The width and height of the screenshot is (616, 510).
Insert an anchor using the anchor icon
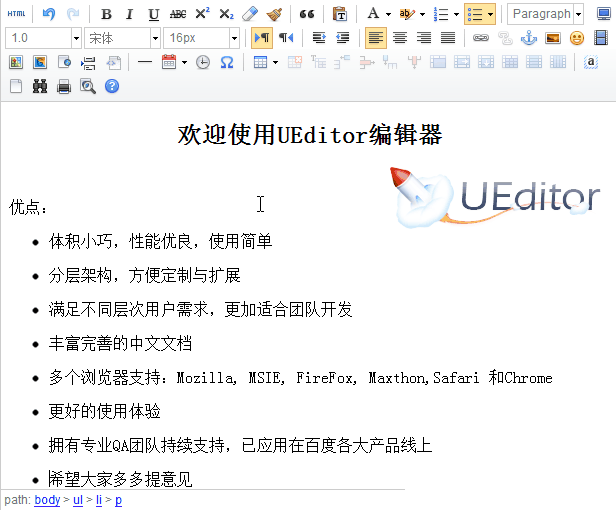point(529,38)
